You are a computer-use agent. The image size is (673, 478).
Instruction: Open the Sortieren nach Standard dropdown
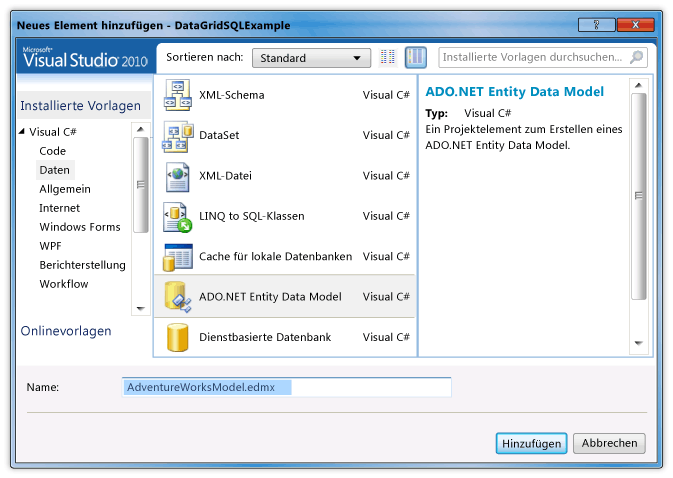[x=311, y=58]
